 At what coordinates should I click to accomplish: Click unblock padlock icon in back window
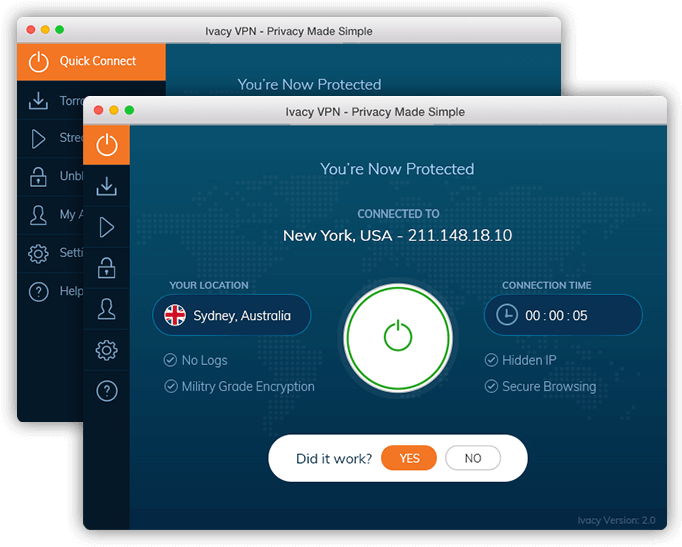(x=38, y=177)
